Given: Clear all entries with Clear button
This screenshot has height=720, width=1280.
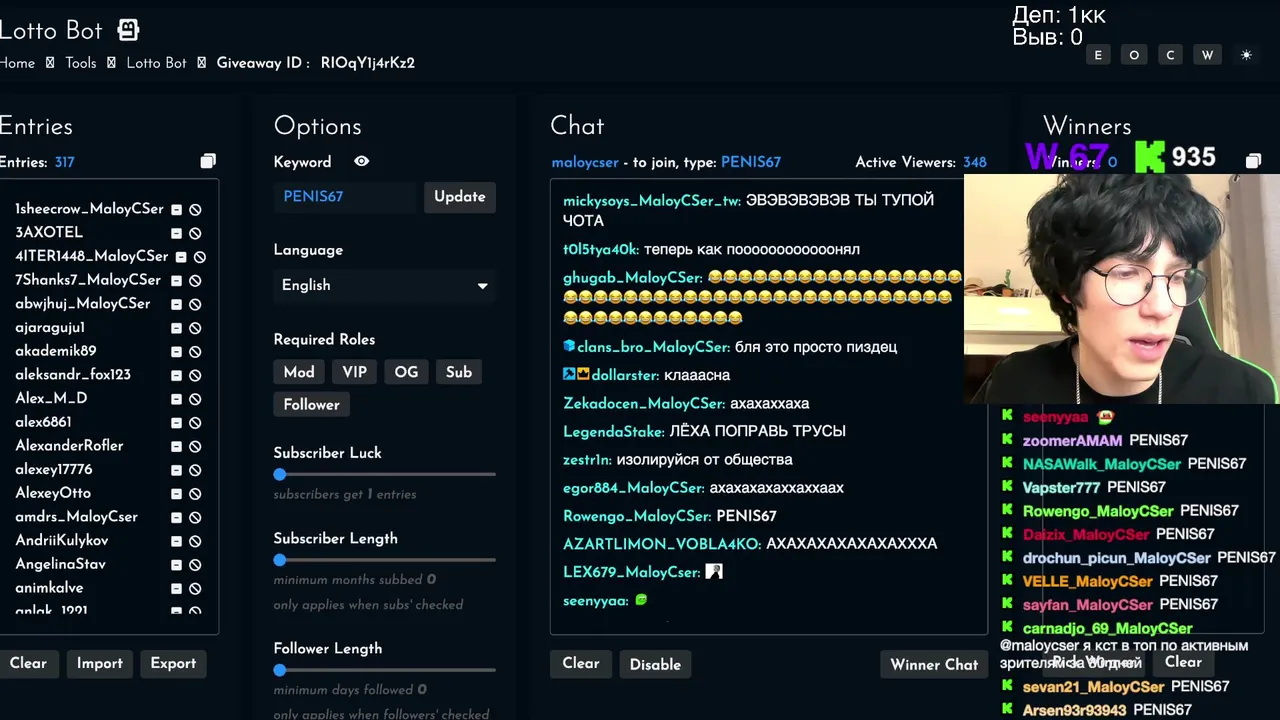Looking at the screenshot, I should [28, 663].
